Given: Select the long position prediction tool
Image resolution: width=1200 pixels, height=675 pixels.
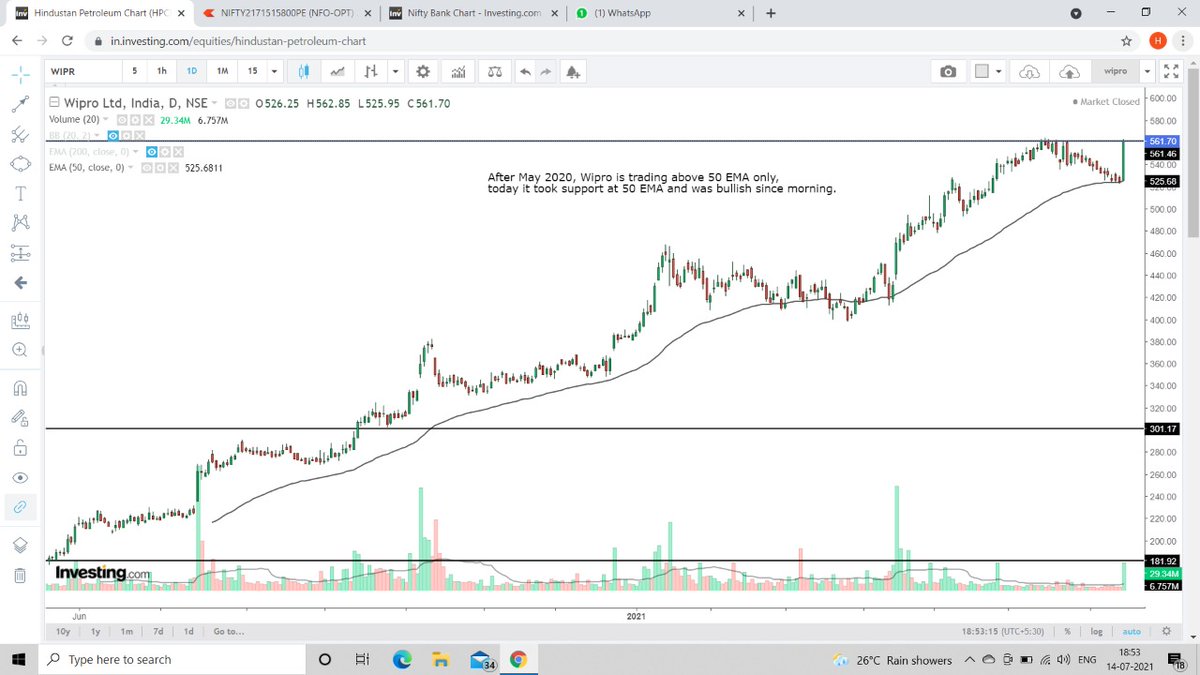Looking at the screenshot, I should 20,253.
